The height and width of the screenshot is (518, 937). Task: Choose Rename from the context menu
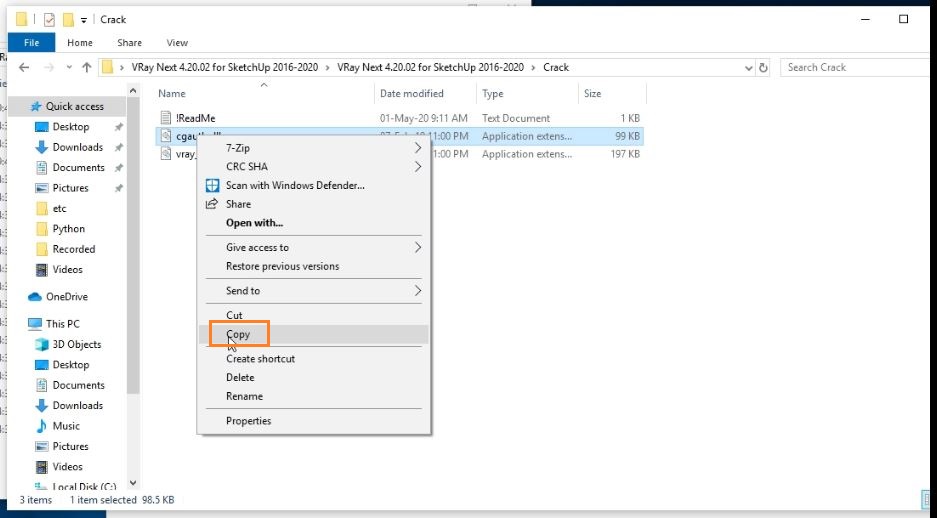pyautogui.click(x=314, y=396)
